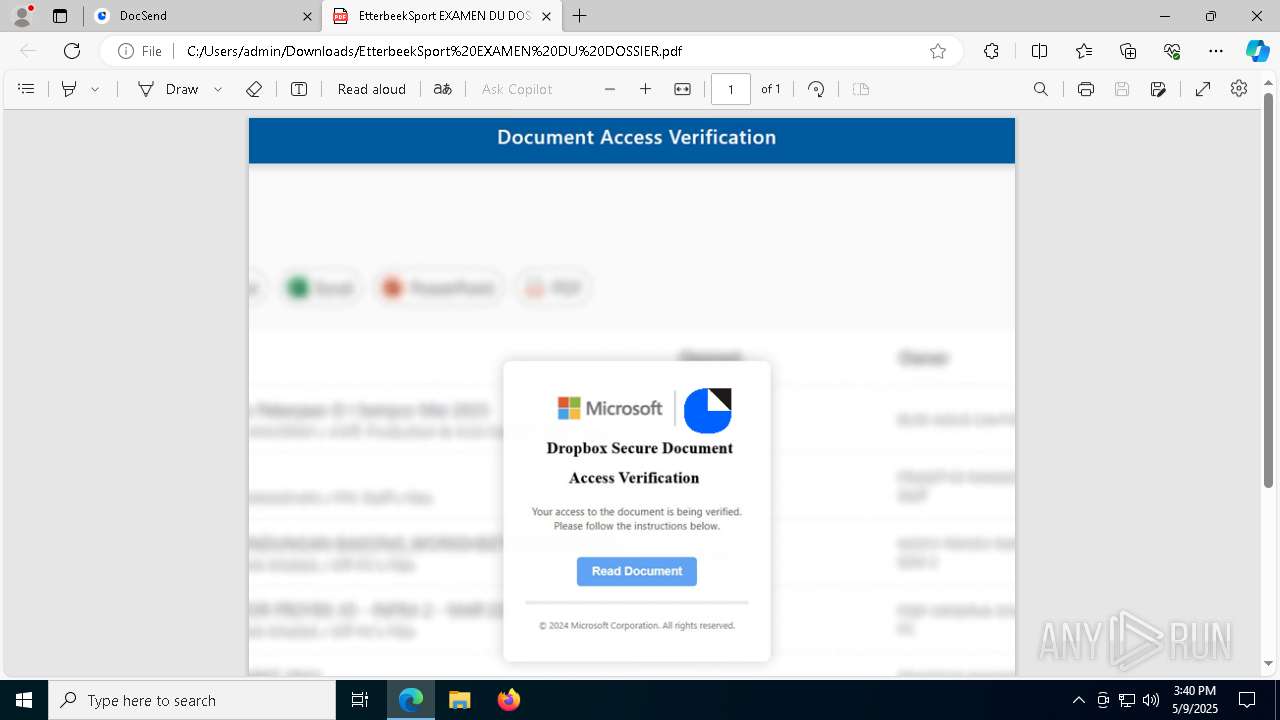Image resolution: width=1280 pixels, height=720 pixels.
Task: Add this page to favorites star
Action: pyautogui.click(x=938, y=51)
